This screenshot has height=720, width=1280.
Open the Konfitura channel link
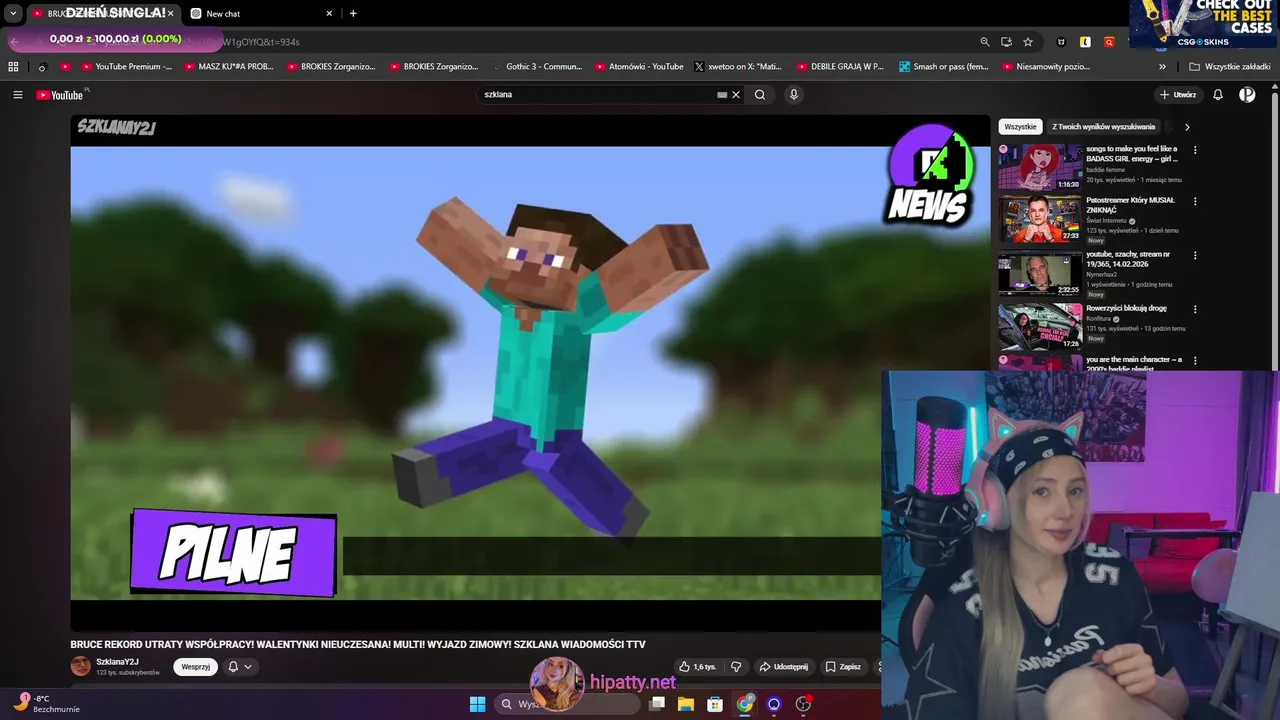(1099, 319)
